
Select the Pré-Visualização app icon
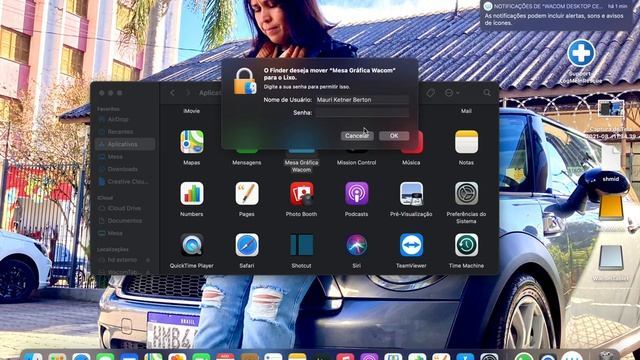tap(411, 193)
